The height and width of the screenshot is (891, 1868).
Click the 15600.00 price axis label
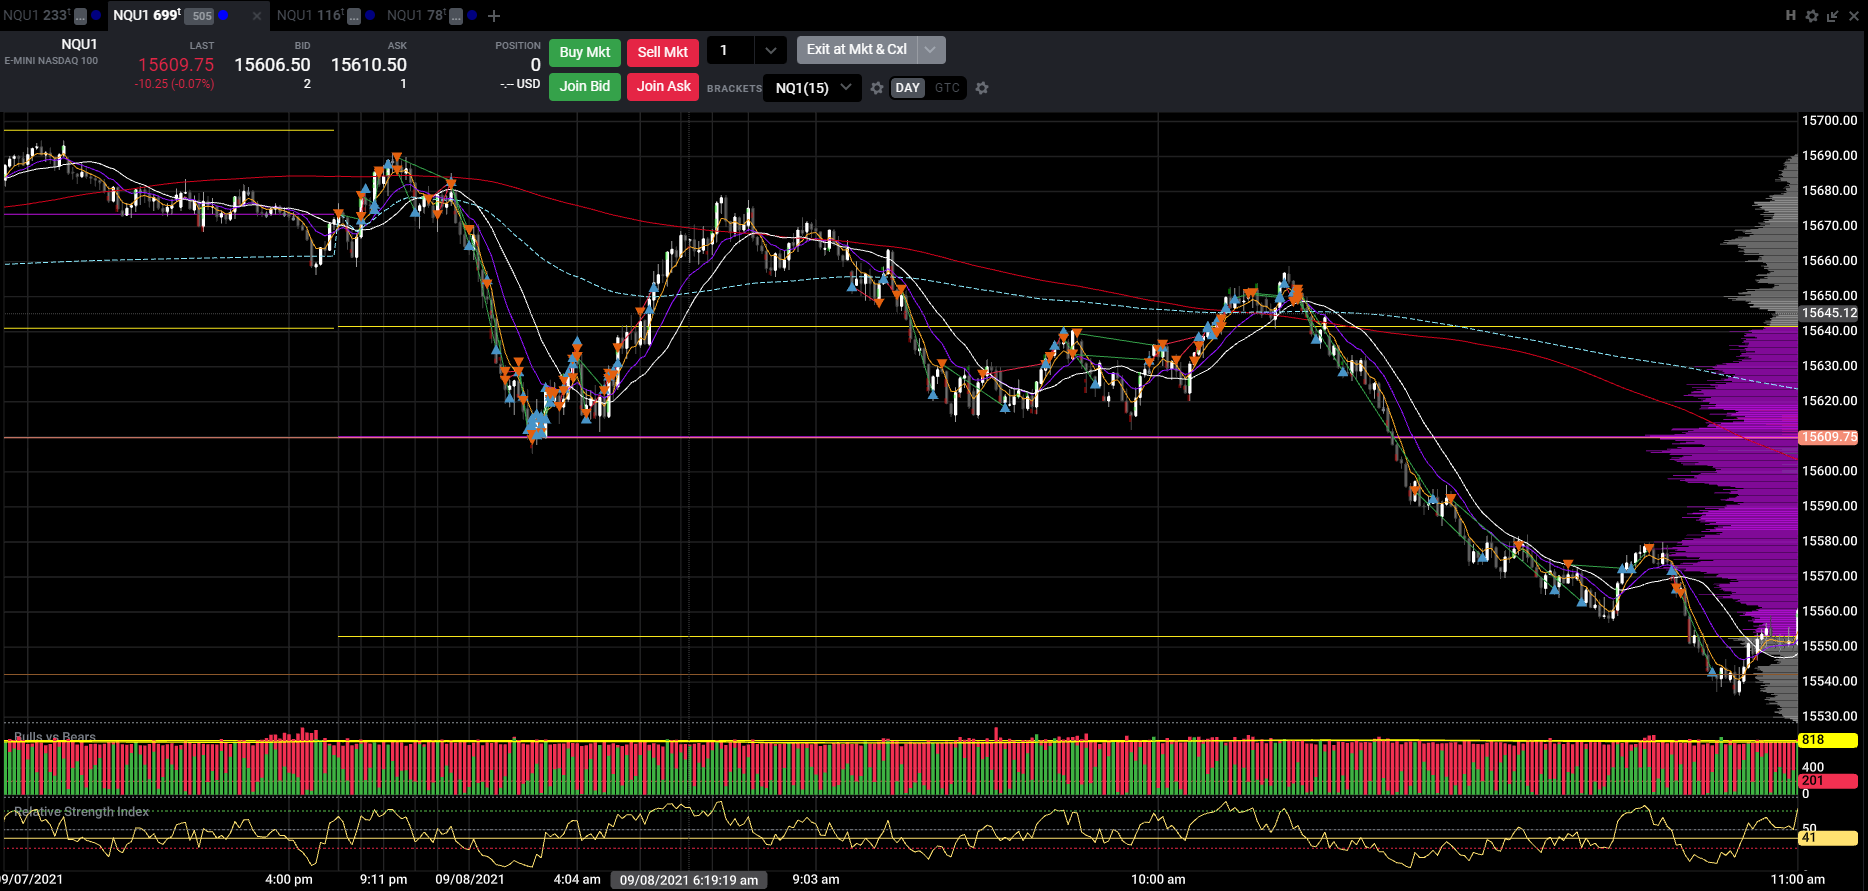coord(1829,470)
